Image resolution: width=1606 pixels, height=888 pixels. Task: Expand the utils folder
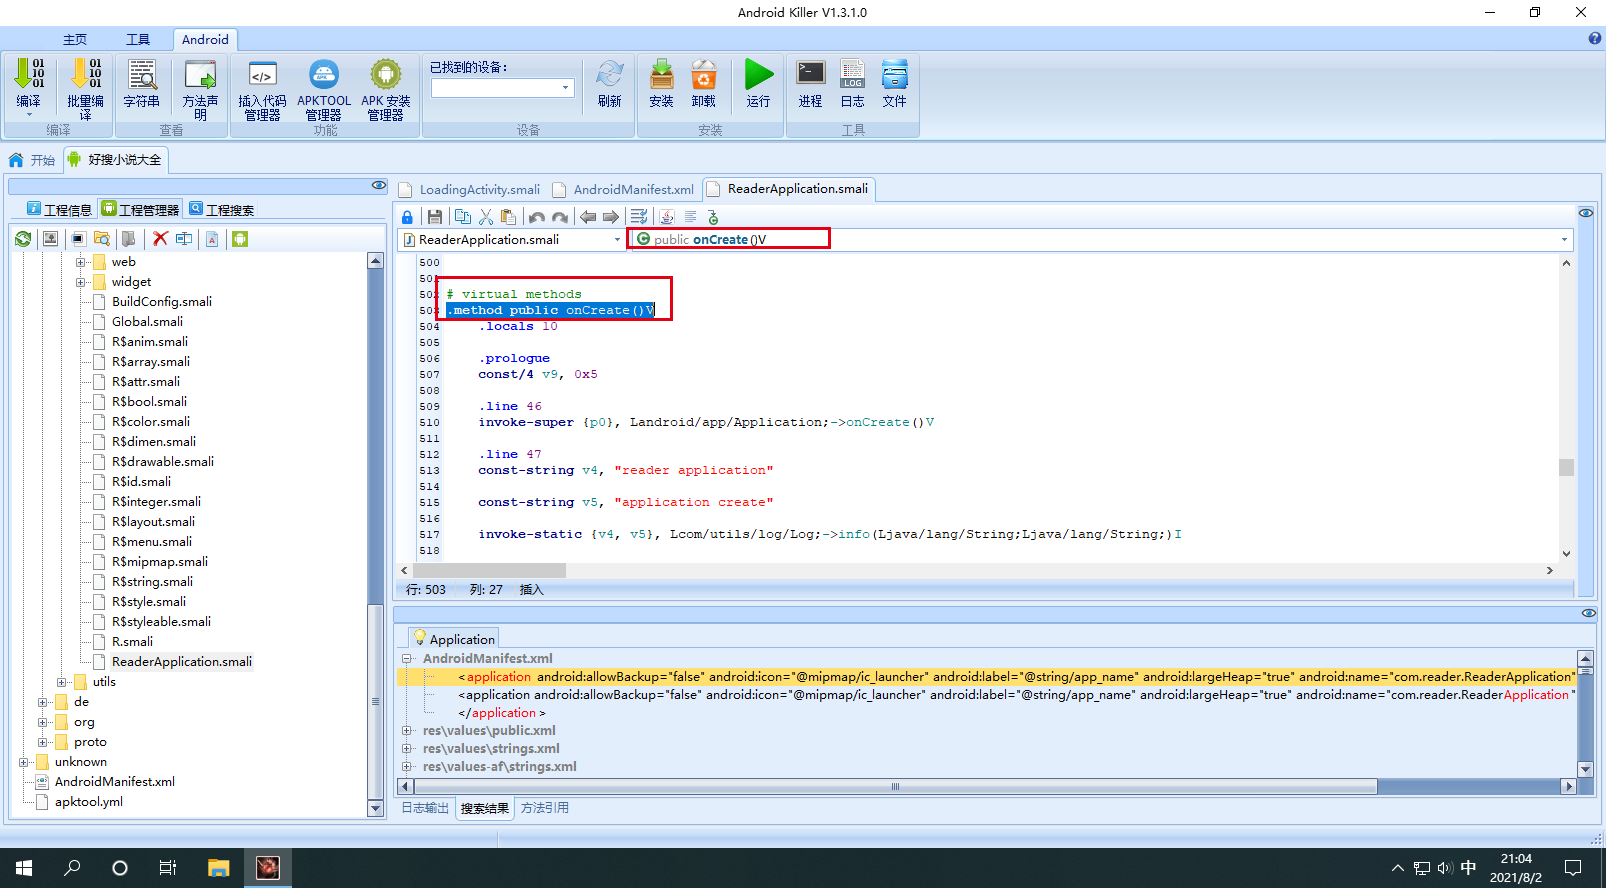tap(62, 682)
